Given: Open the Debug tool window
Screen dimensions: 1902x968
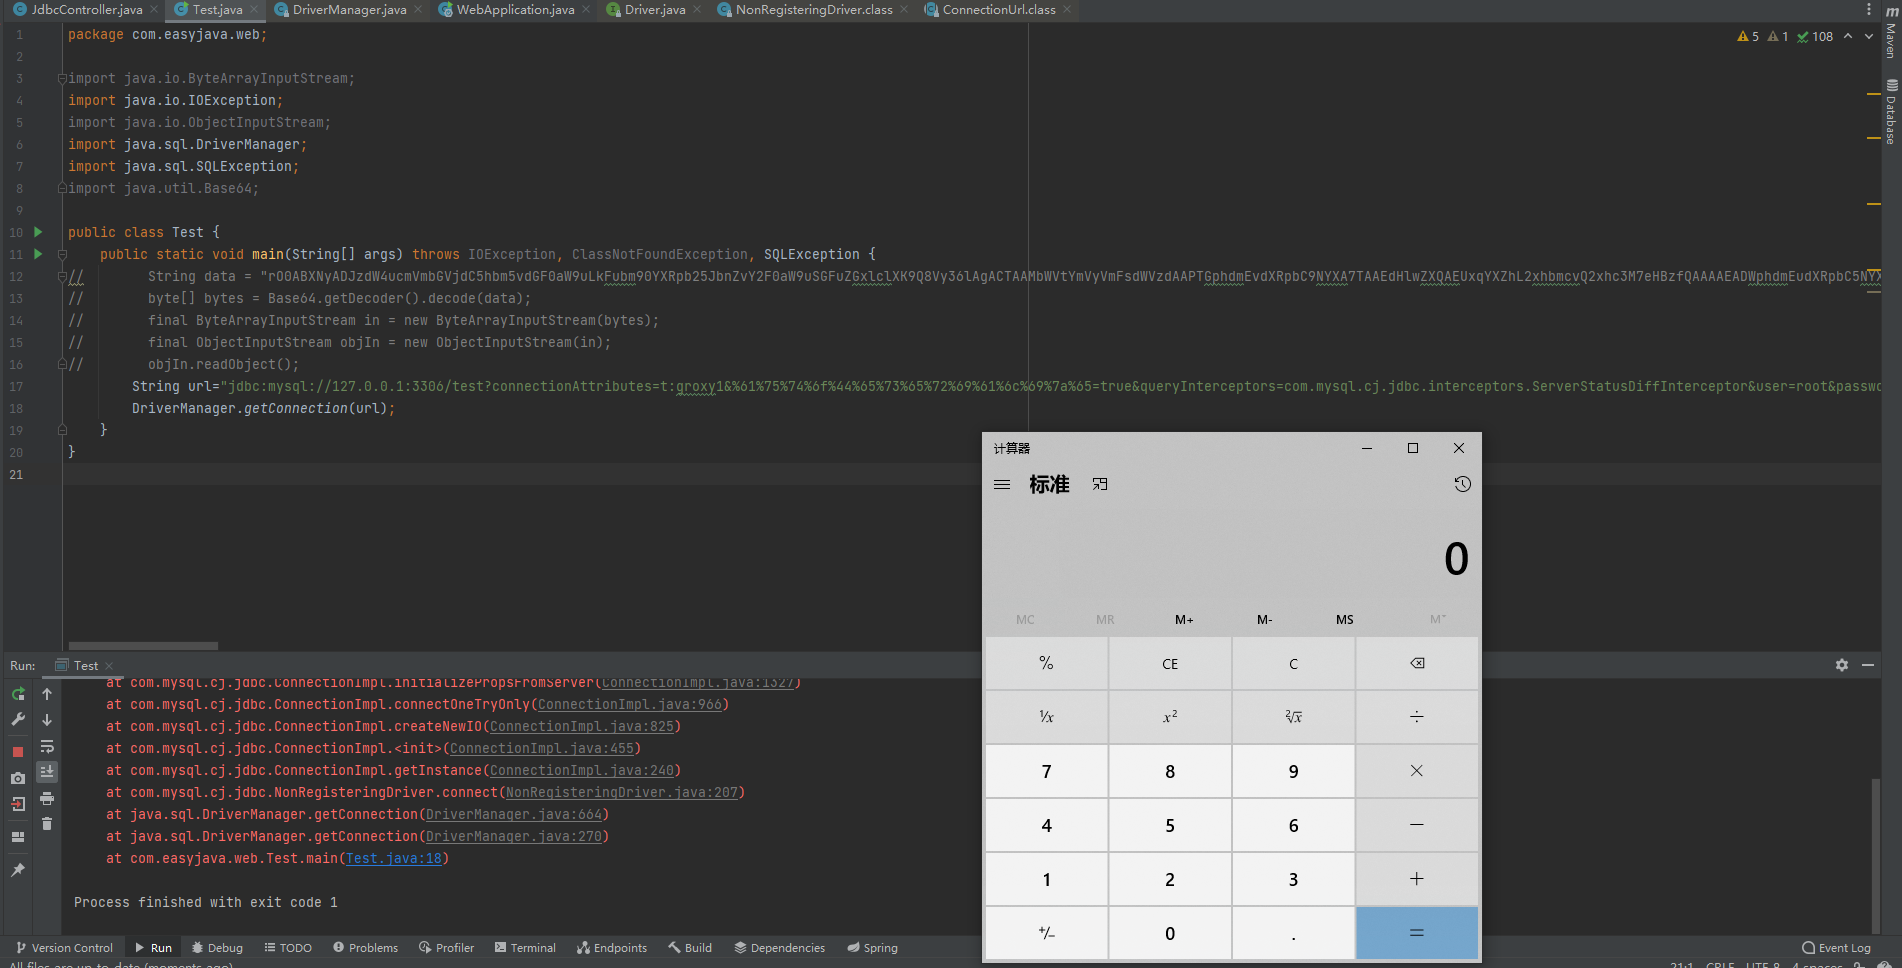Looking at the screenshot, I should click(217, 948).
